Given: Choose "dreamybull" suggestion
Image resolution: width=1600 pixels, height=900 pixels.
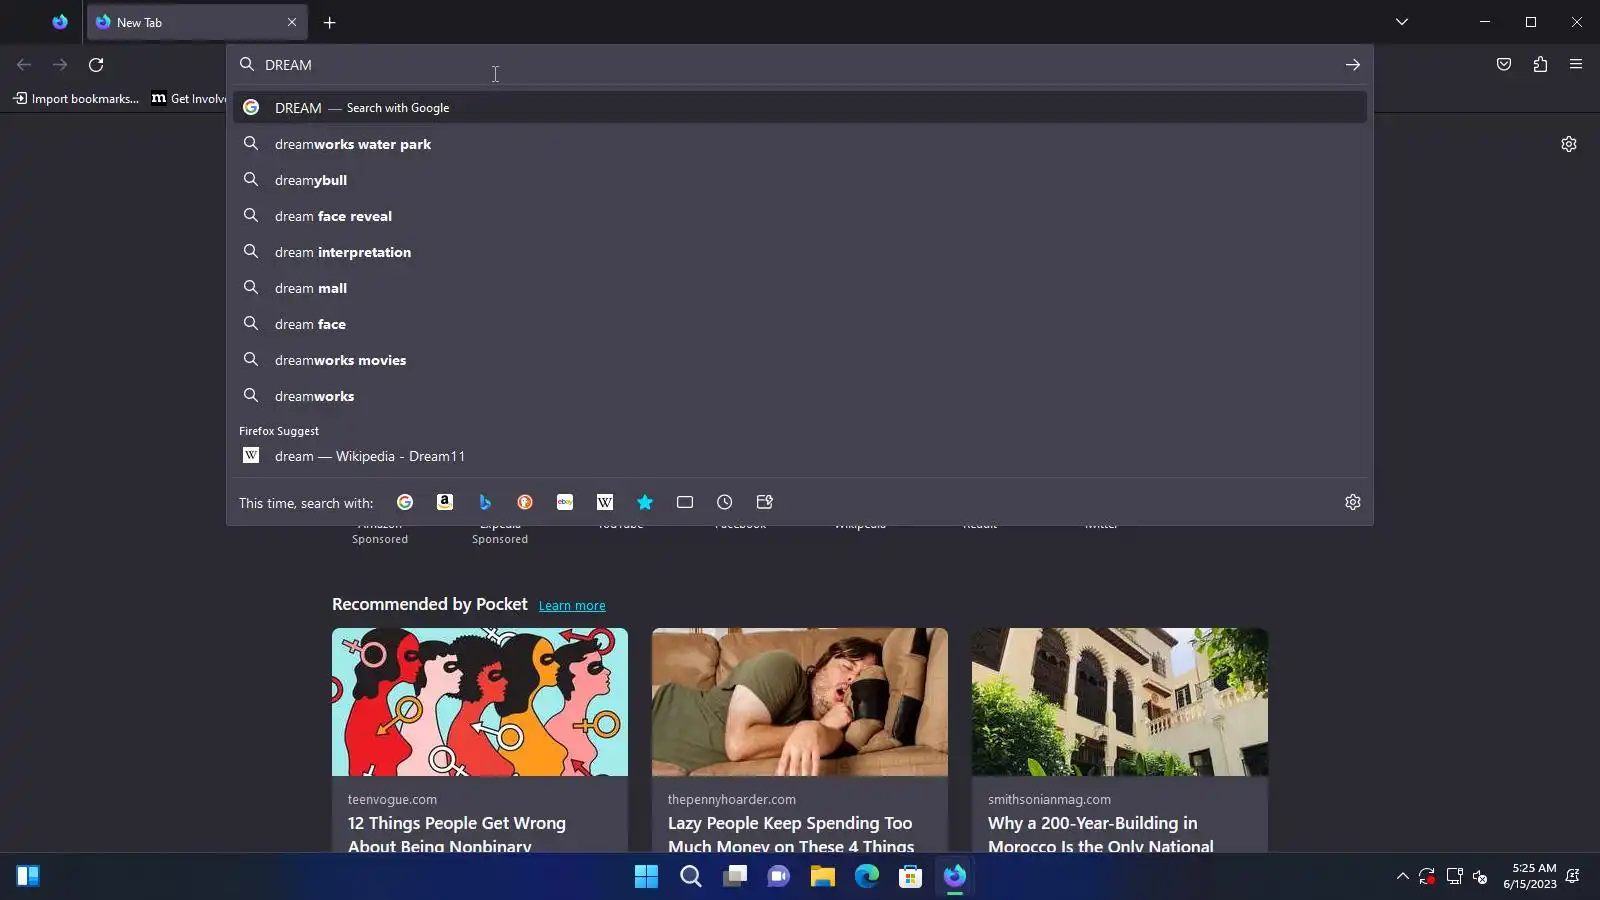Looking at the screenshot, I should point(800,180).
